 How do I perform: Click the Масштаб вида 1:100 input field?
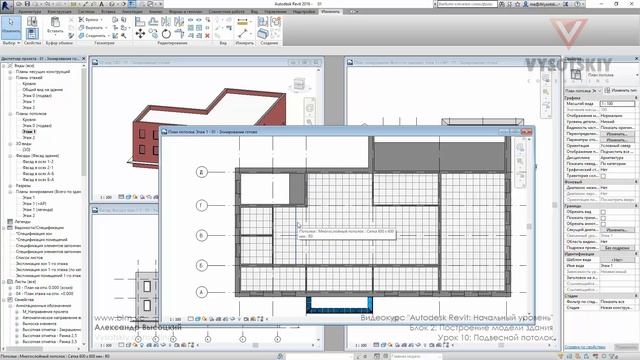click(617, 104)
